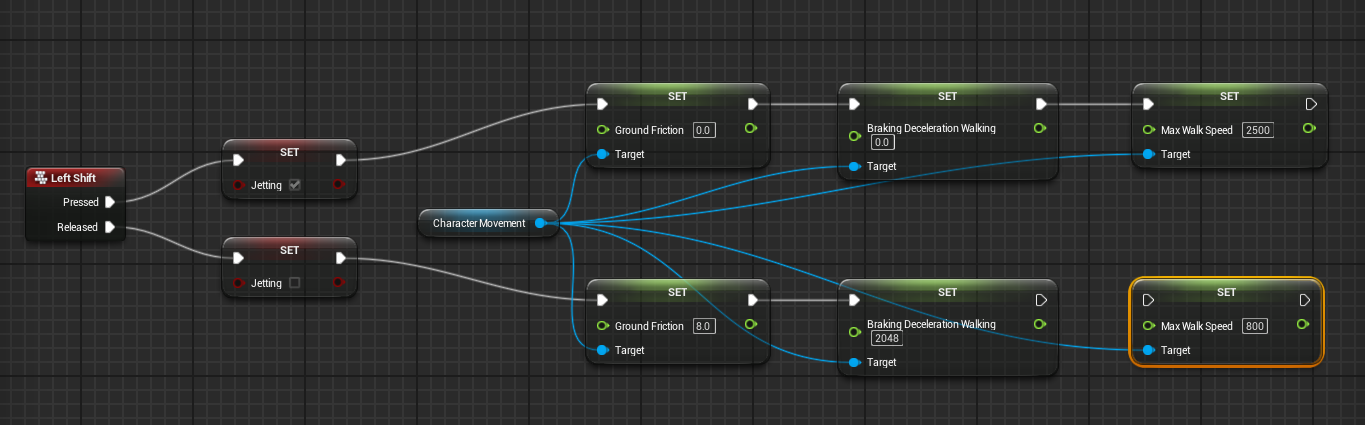Screen dimensions: 1365x425
Task: Click red input pin of unchecked Jetting SET node
Action: point(240,283)
